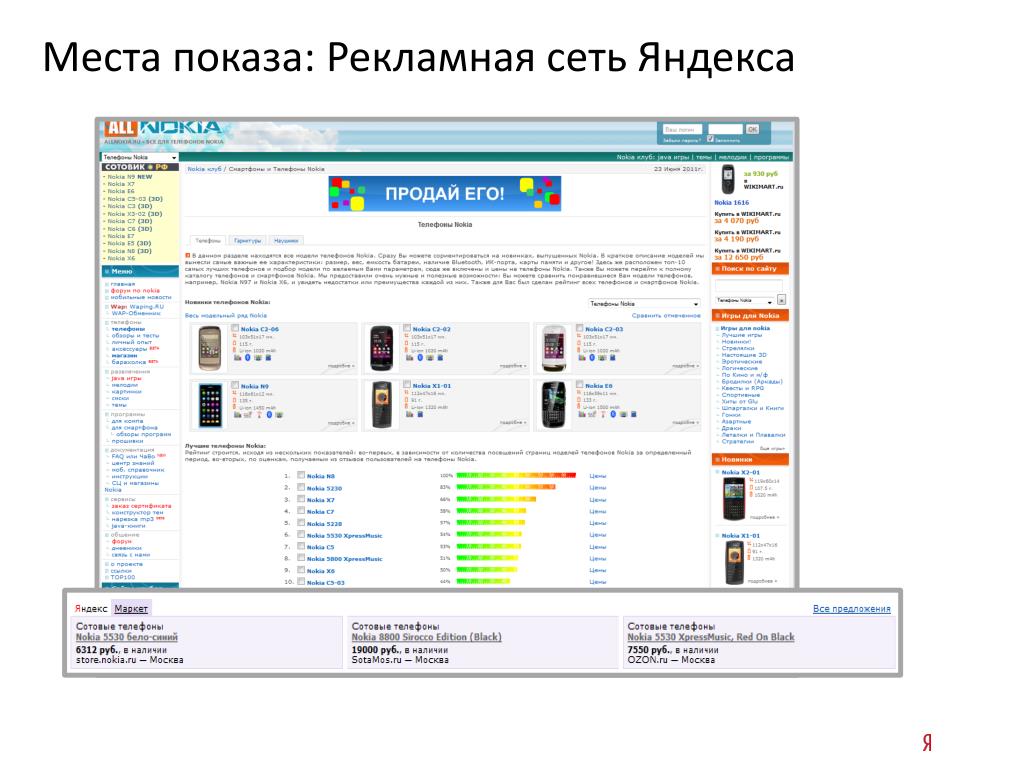Viewport: 1024px width, 768px height.
Task: Tick the Nokia C2-06 compare checkbox
Action: [x=235, y=328]
